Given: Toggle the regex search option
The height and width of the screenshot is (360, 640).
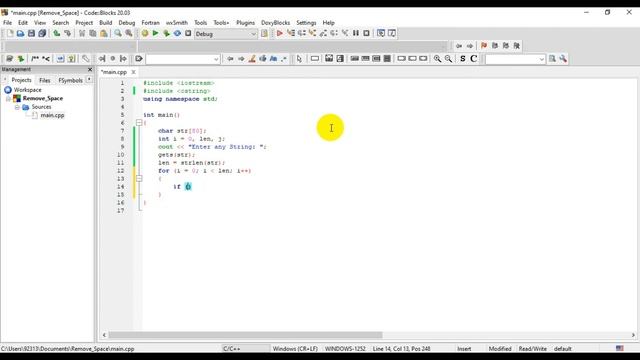Looking at the screenshot, I should 284,59.
